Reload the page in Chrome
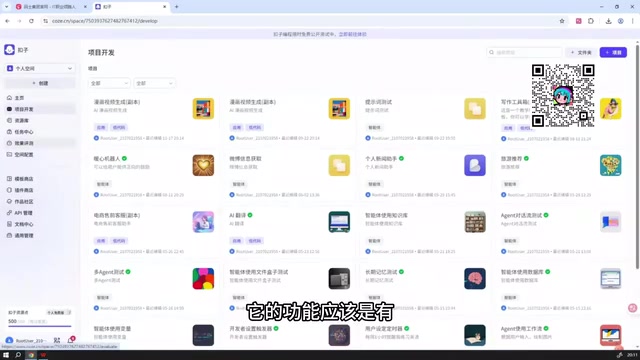Viewport: 640px width, 360px height. coord(31,21)
